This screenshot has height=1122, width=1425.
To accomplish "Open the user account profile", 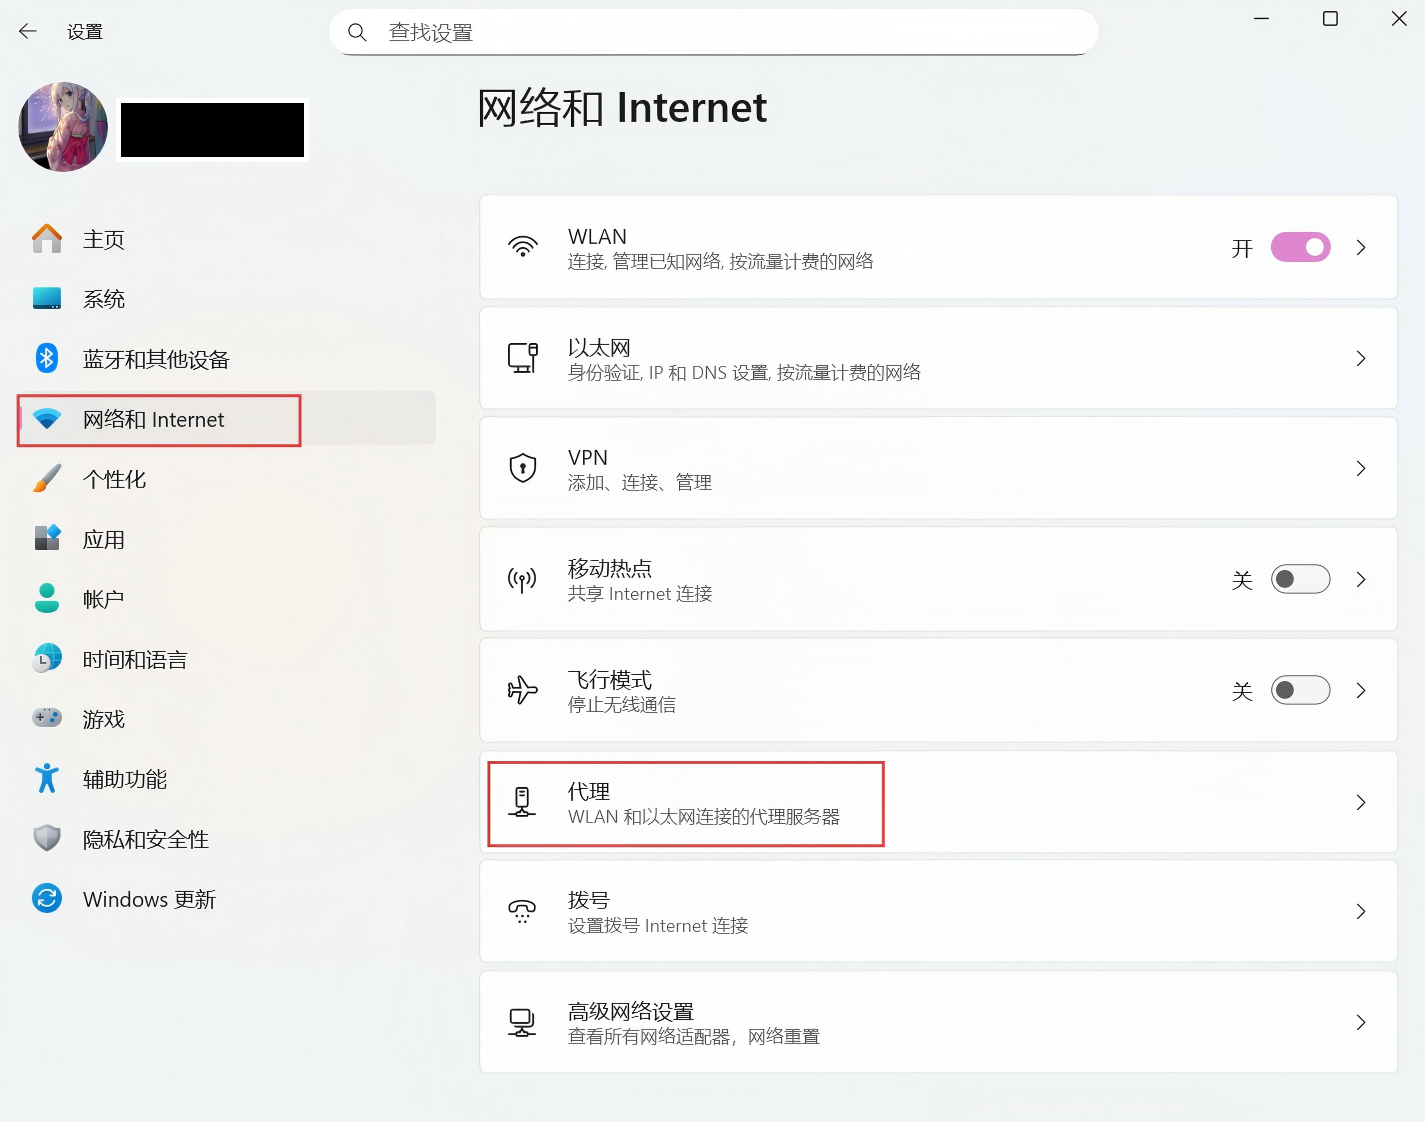I will 62,127.
